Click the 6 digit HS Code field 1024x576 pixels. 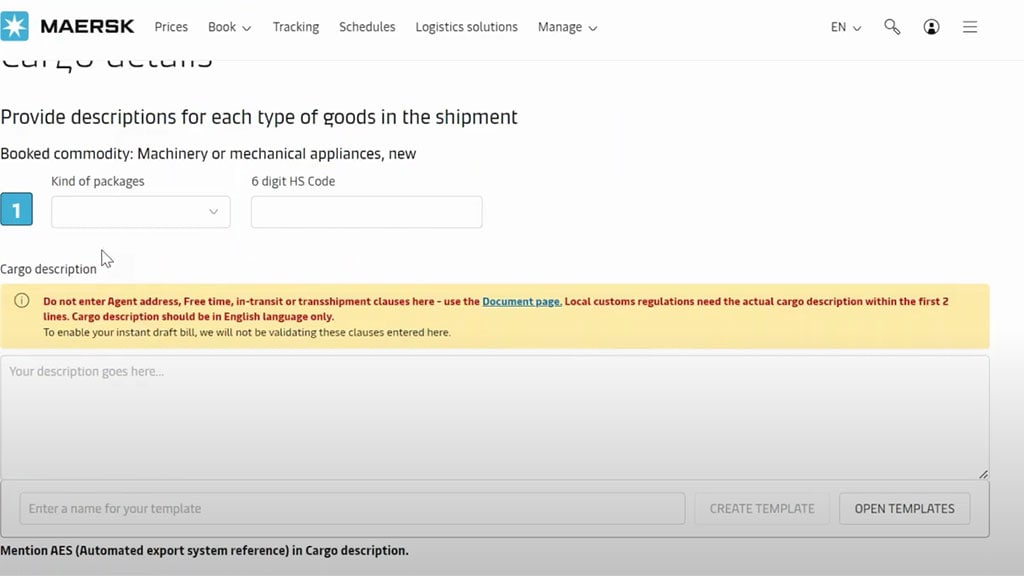point(366,212)
